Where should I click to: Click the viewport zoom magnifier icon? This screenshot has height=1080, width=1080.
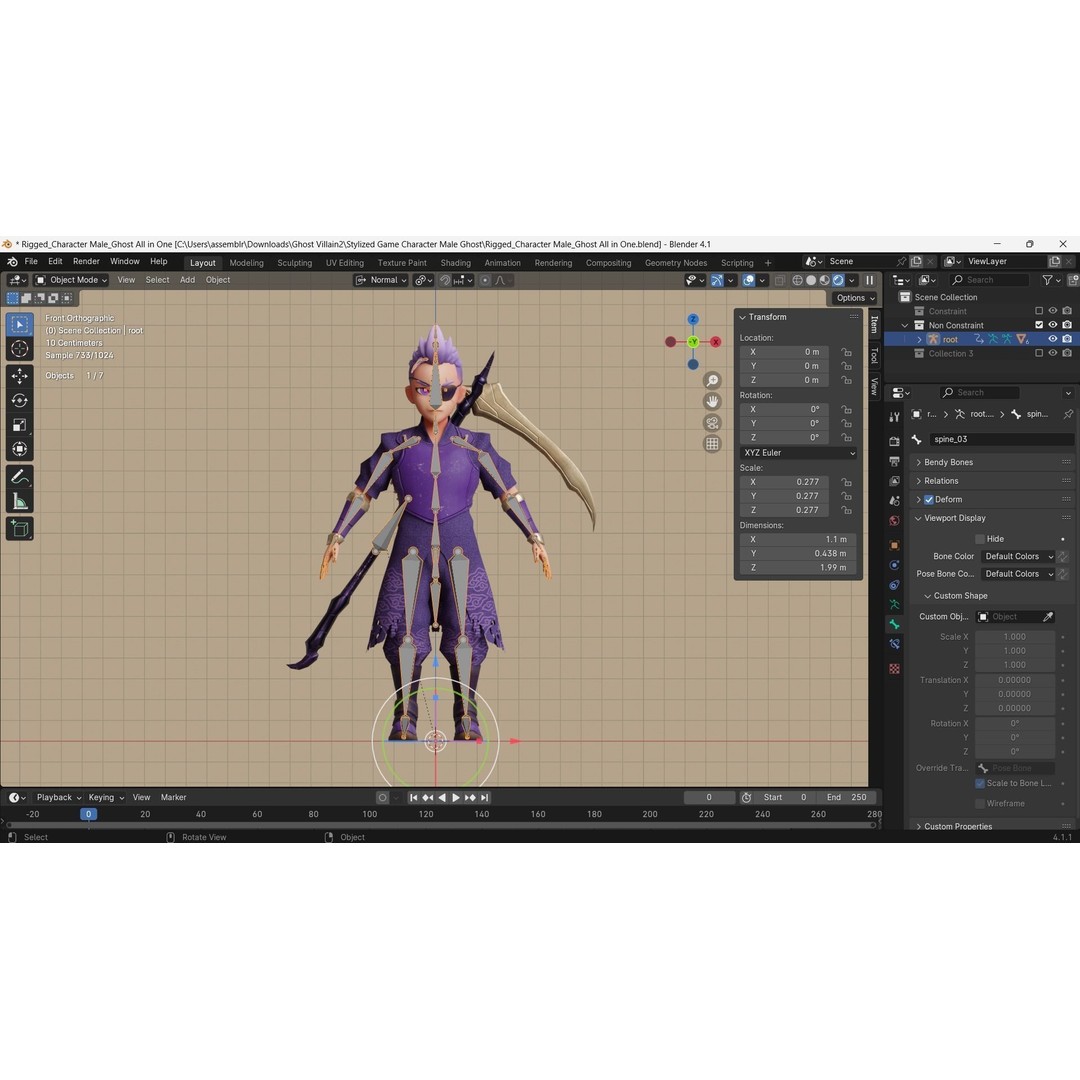[x=712, y=381]
